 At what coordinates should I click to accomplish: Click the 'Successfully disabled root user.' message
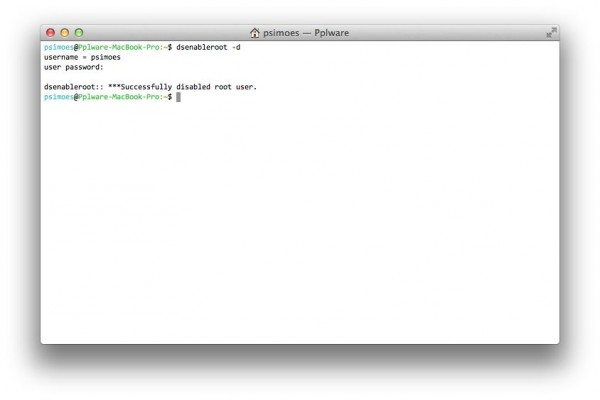point(189,87)
